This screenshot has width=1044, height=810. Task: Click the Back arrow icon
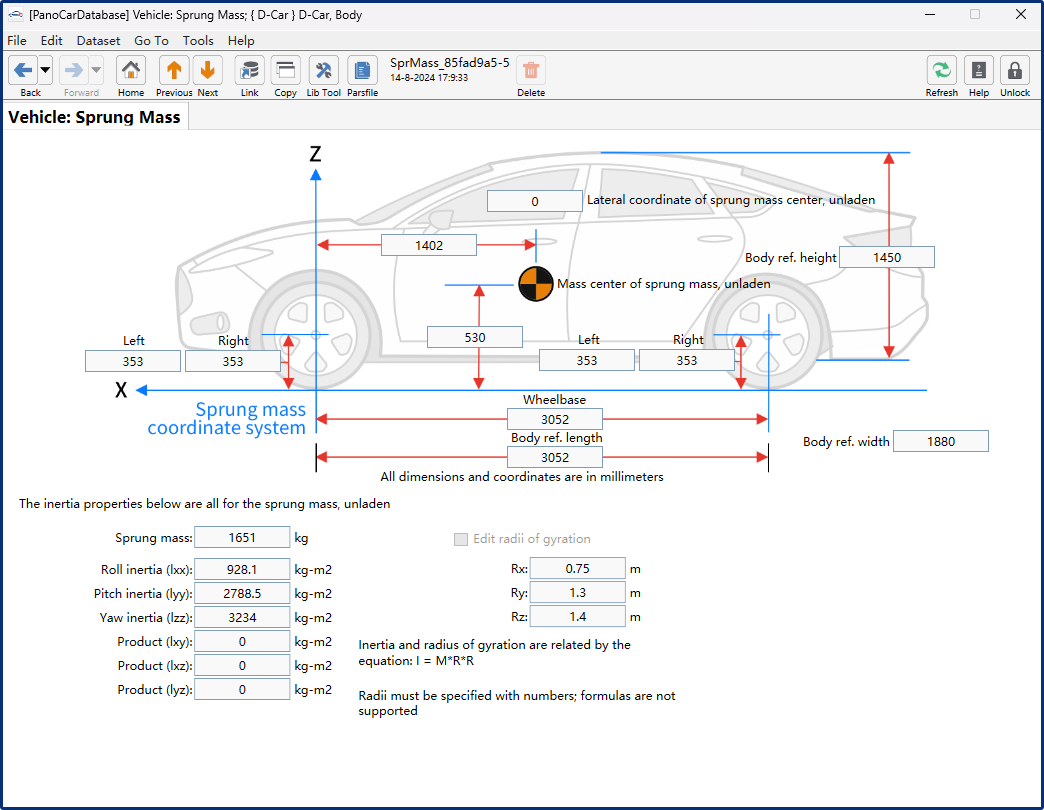coord(23,70)
